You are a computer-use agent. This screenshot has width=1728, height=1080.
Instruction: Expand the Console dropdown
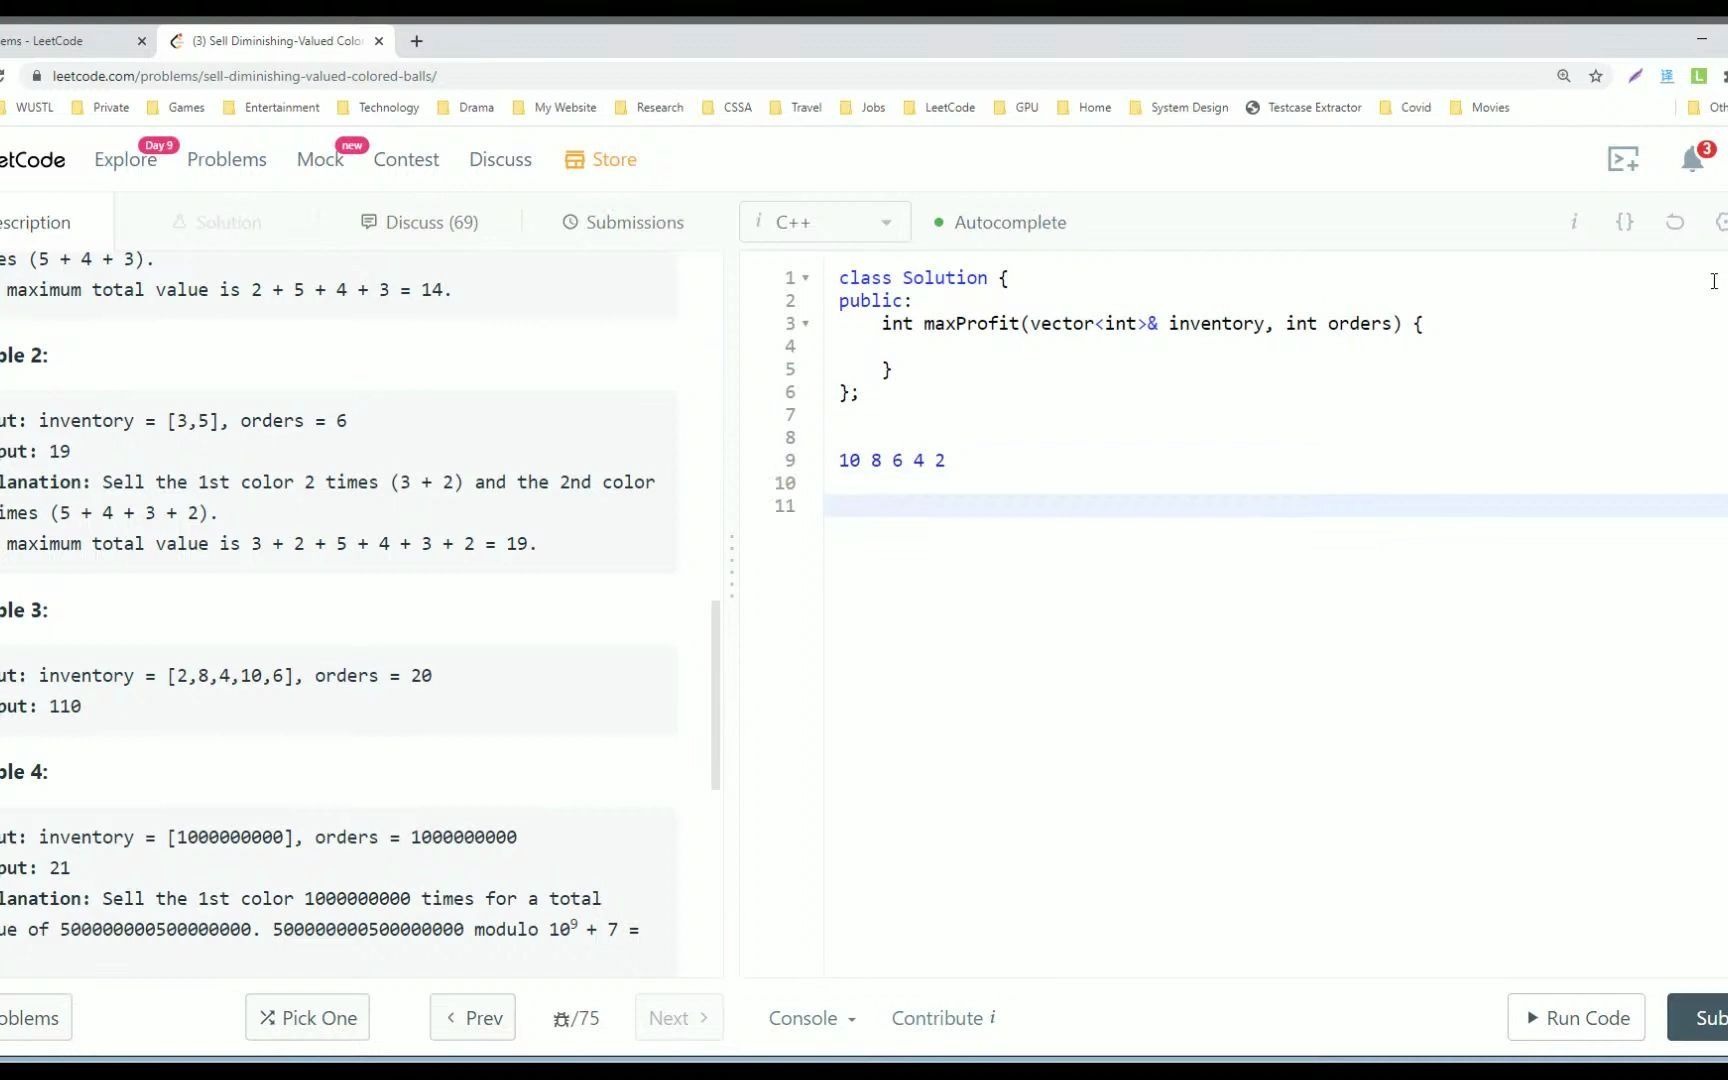tap(812, 1018)
